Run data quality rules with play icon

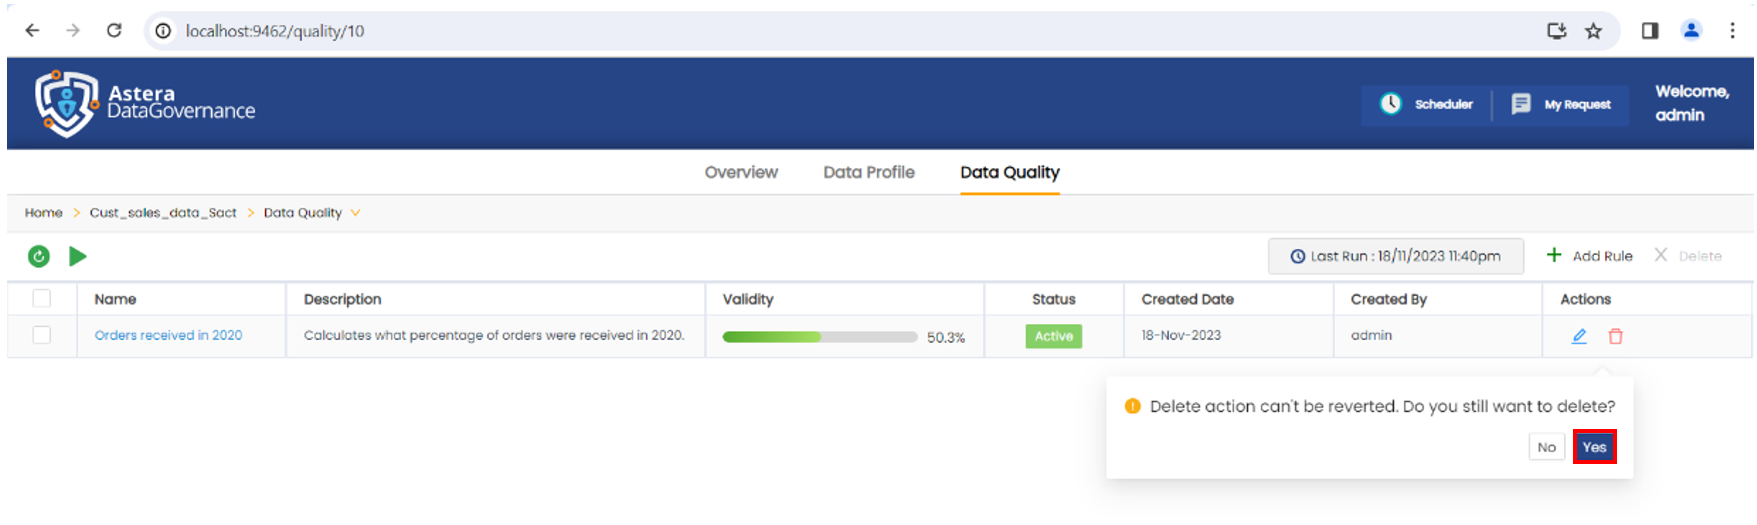click(x=77, y=257)
